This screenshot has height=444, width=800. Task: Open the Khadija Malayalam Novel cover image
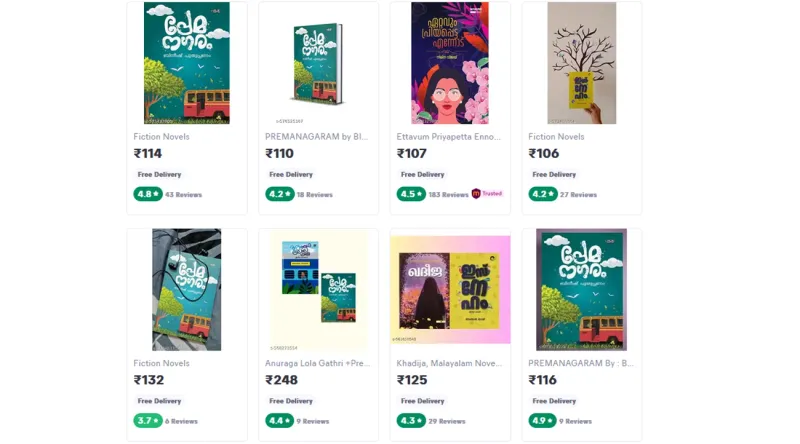coord(450,289)
